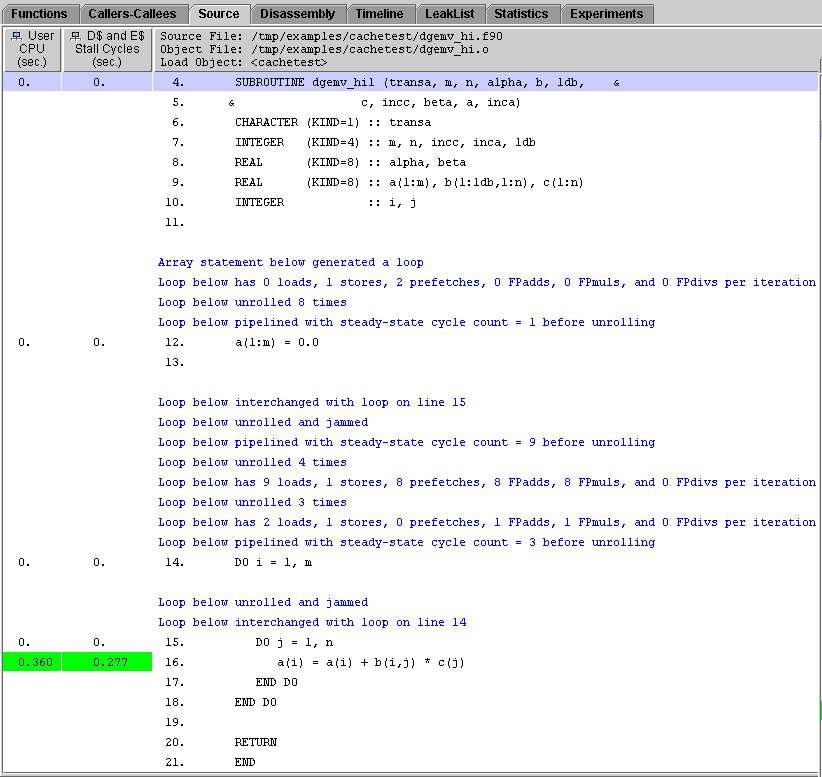Click 'Loop below interchanged with loop on line 15'

coord(312,402)
